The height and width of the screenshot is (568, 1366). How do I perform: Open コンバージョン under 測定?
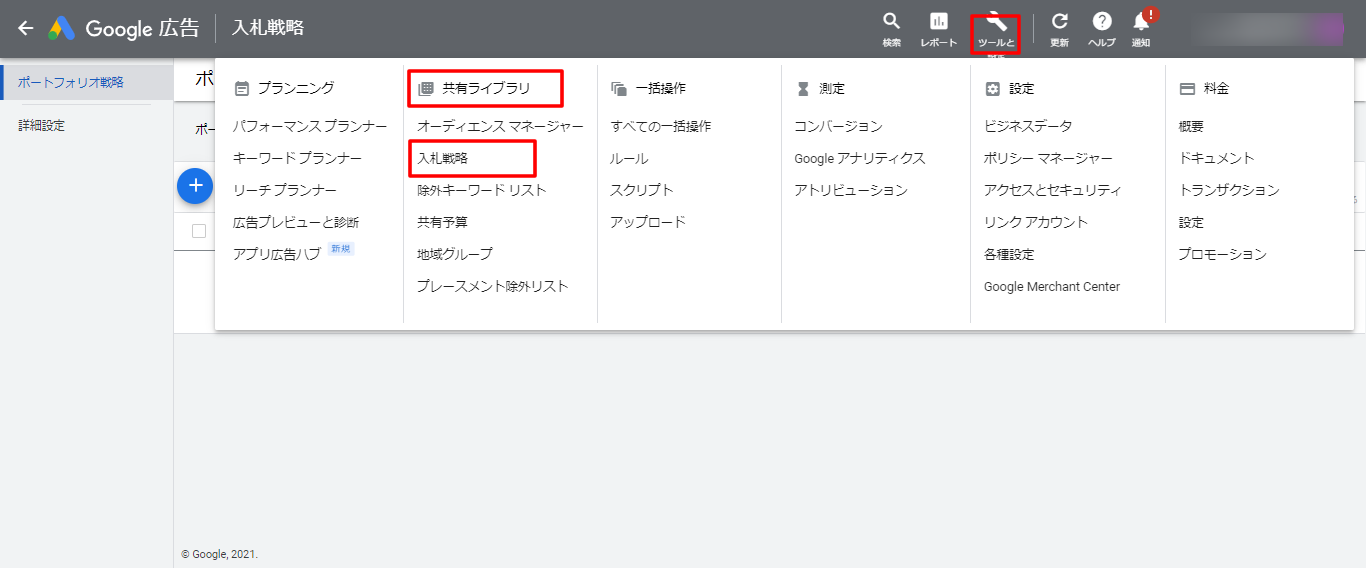(x=839, y=126)
